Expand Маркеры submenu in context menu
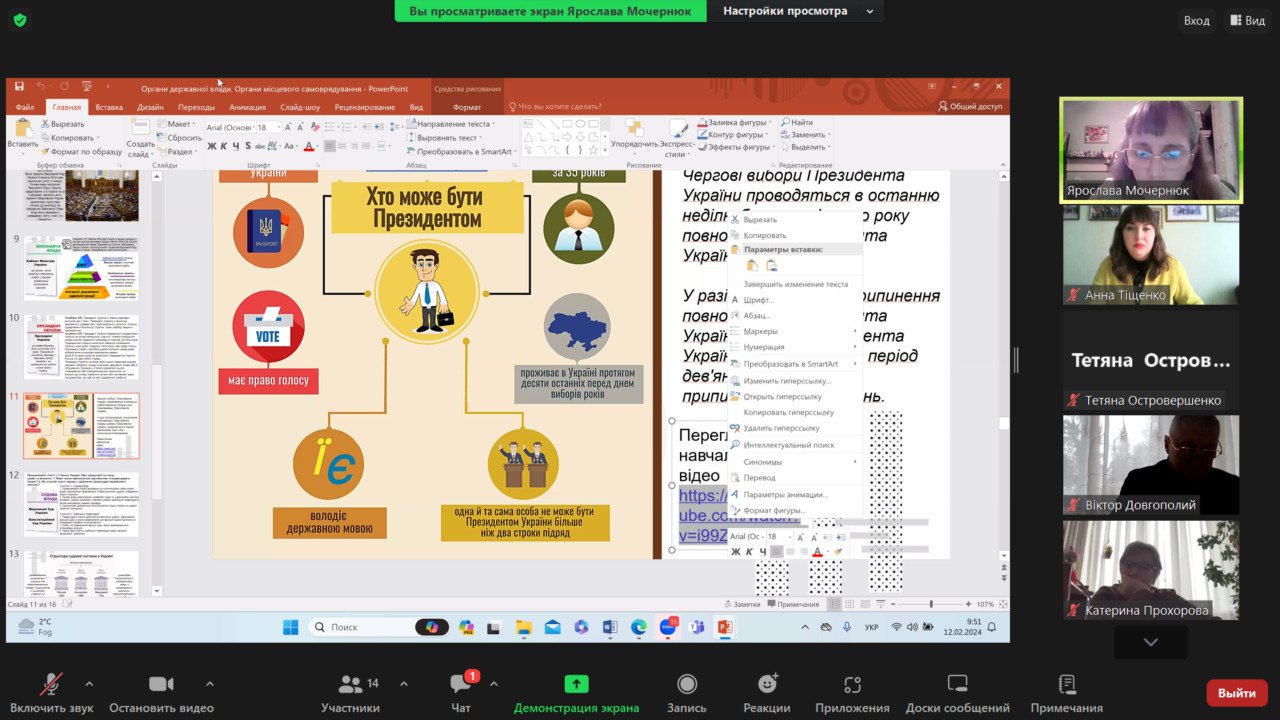Screen dimensions: 1280x720 coord(795,331)
